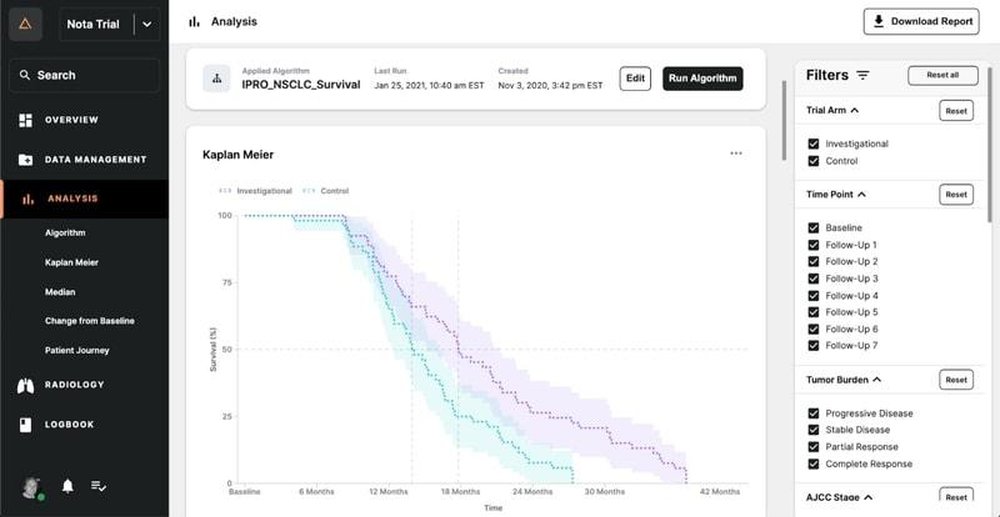Open the Nota Trial dropdown arrow
The width and height of the screenshot is (1000, 517).
click(x=147, y=25)
